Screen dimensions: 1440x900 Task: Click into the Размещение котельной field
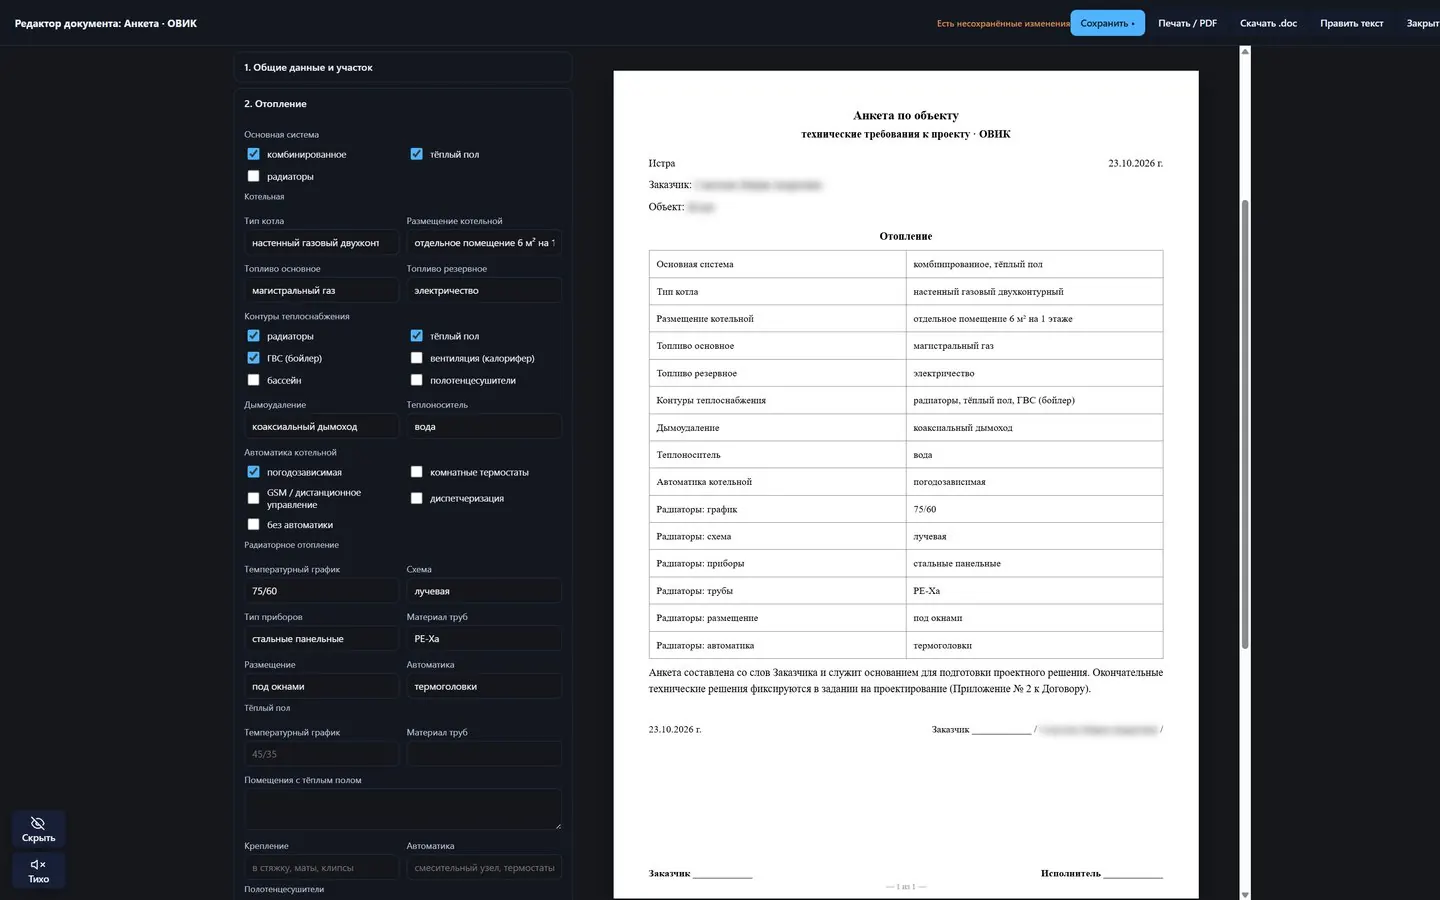484,243
